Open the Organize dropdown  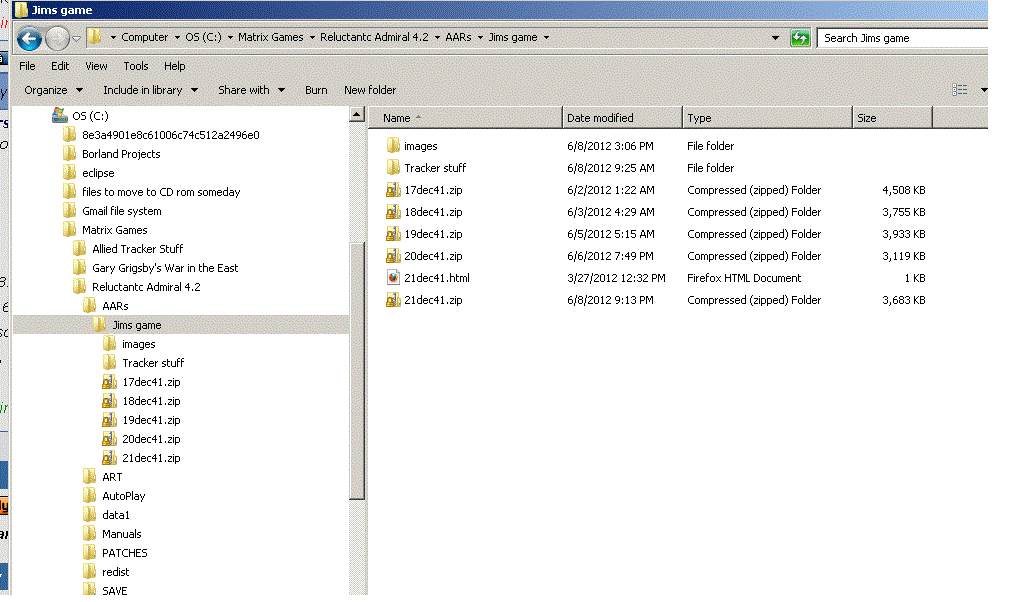(x=53, y=90)
